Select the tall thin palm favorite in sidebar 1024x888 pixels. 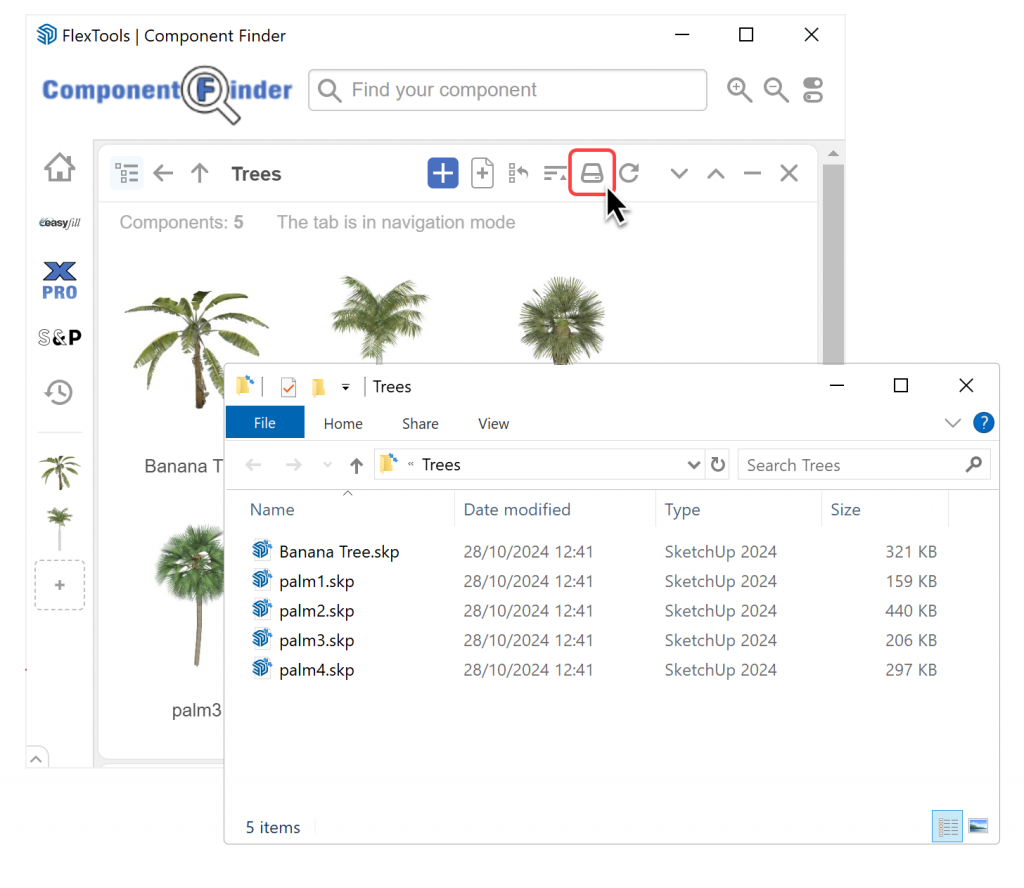click(59, 528)
